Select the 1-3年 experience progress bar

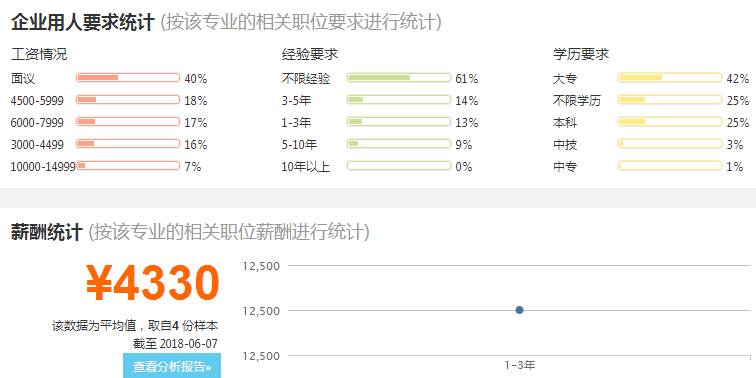click(399, 122)
